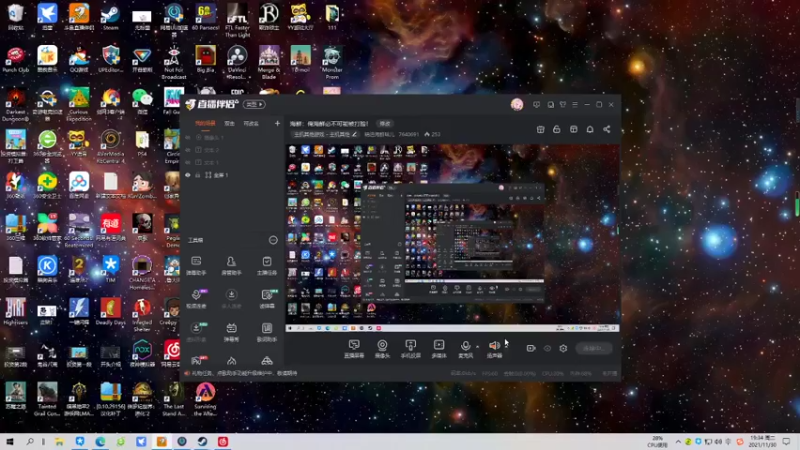Open the PK tool with the red badge

[x=196, y=361]
